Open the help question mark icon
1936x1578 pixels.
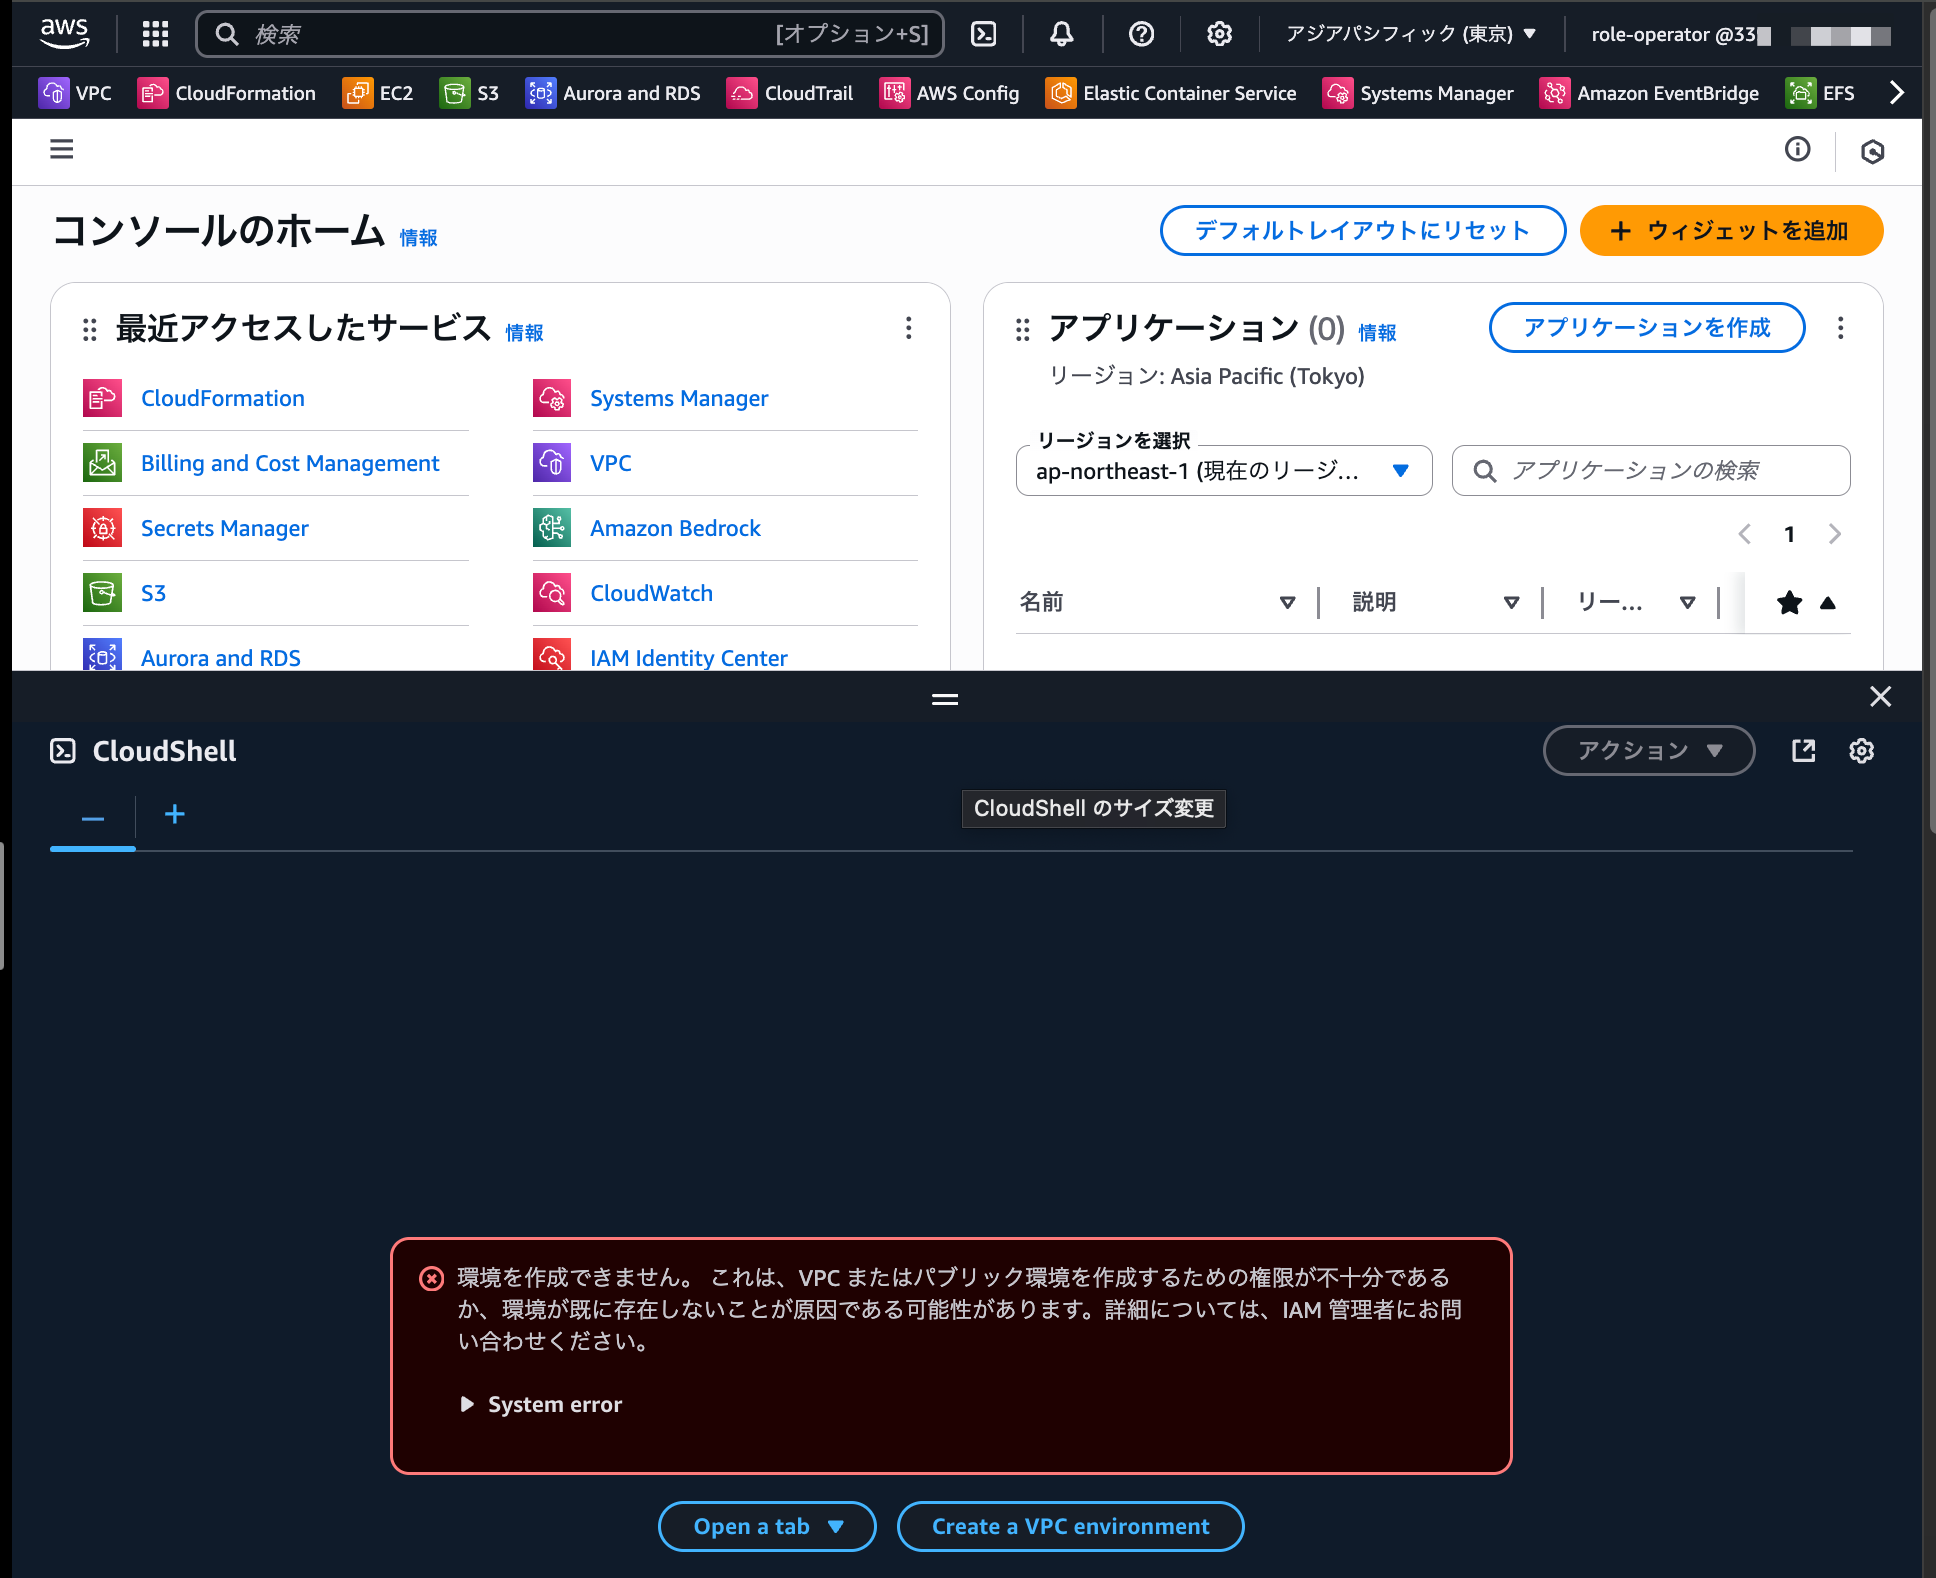tap(1141, 34)
